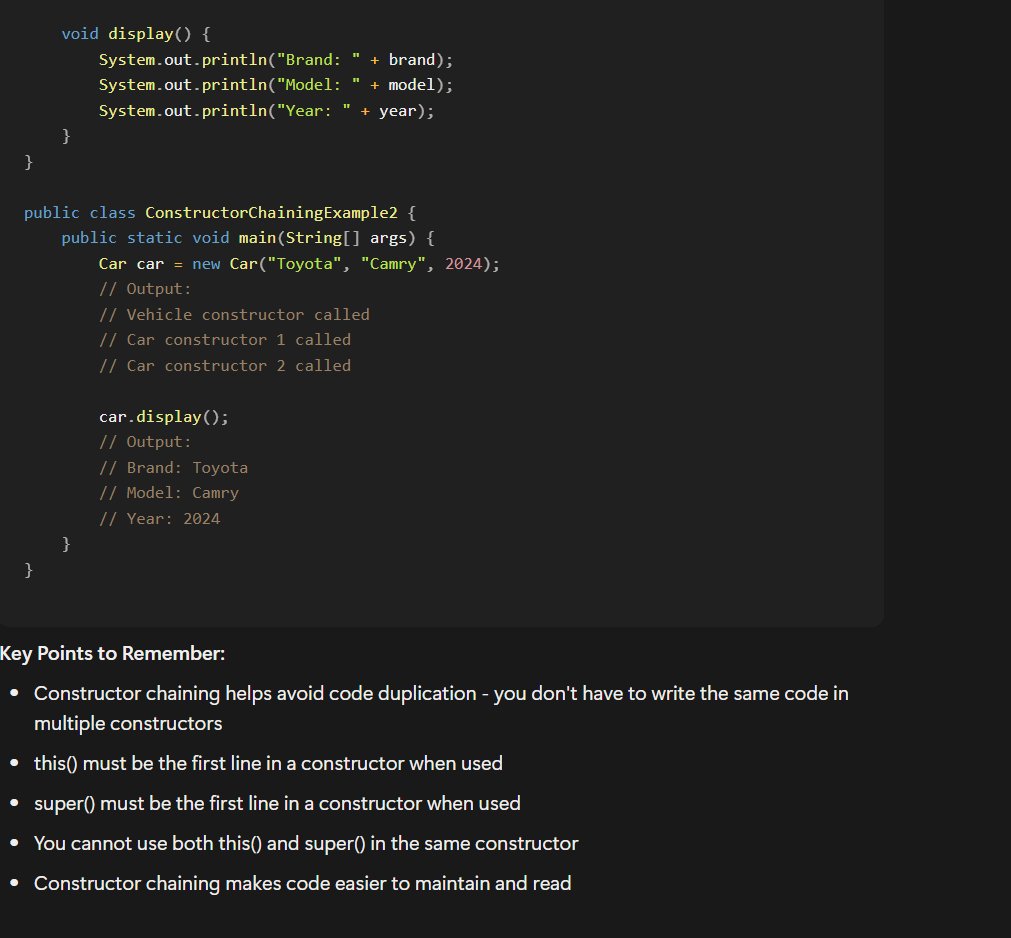
Task: Click comment '// Year: 2024'
Action: [x=159, y=518]
